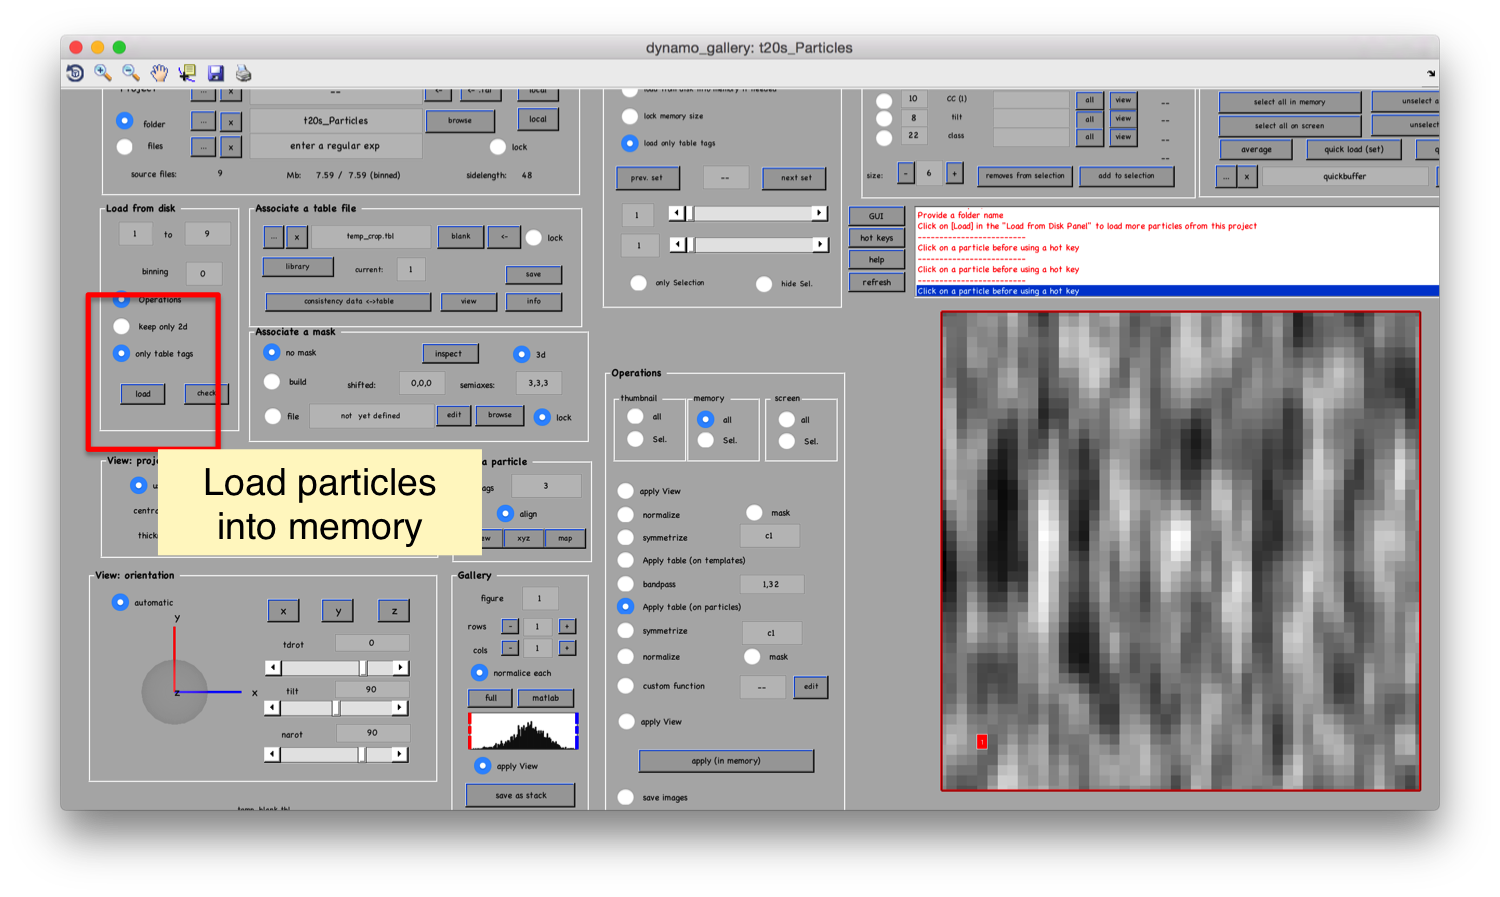Click the rotate 3D toolbar icon
This screenshot has height=897, width=1500.
click(x=75, y=73)
